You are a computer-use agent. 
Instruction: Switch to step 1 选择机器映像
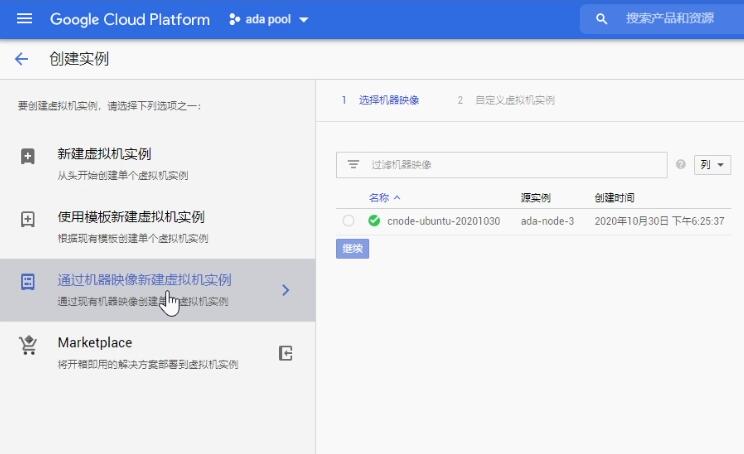tap(381, 100)
